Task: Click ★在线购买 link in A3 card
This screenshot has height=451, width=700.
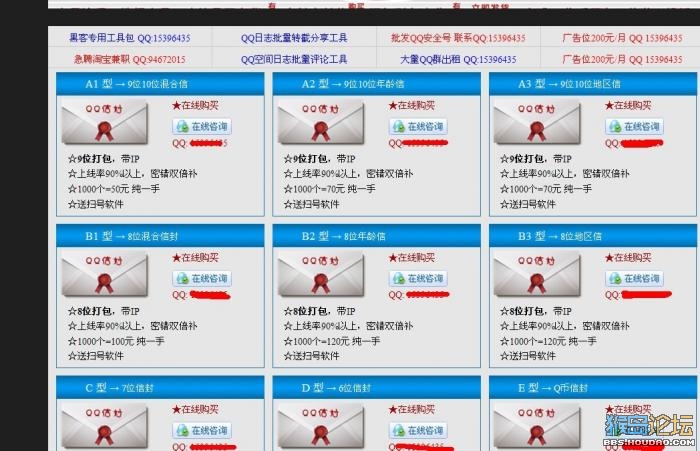Action: coord(628,105)
